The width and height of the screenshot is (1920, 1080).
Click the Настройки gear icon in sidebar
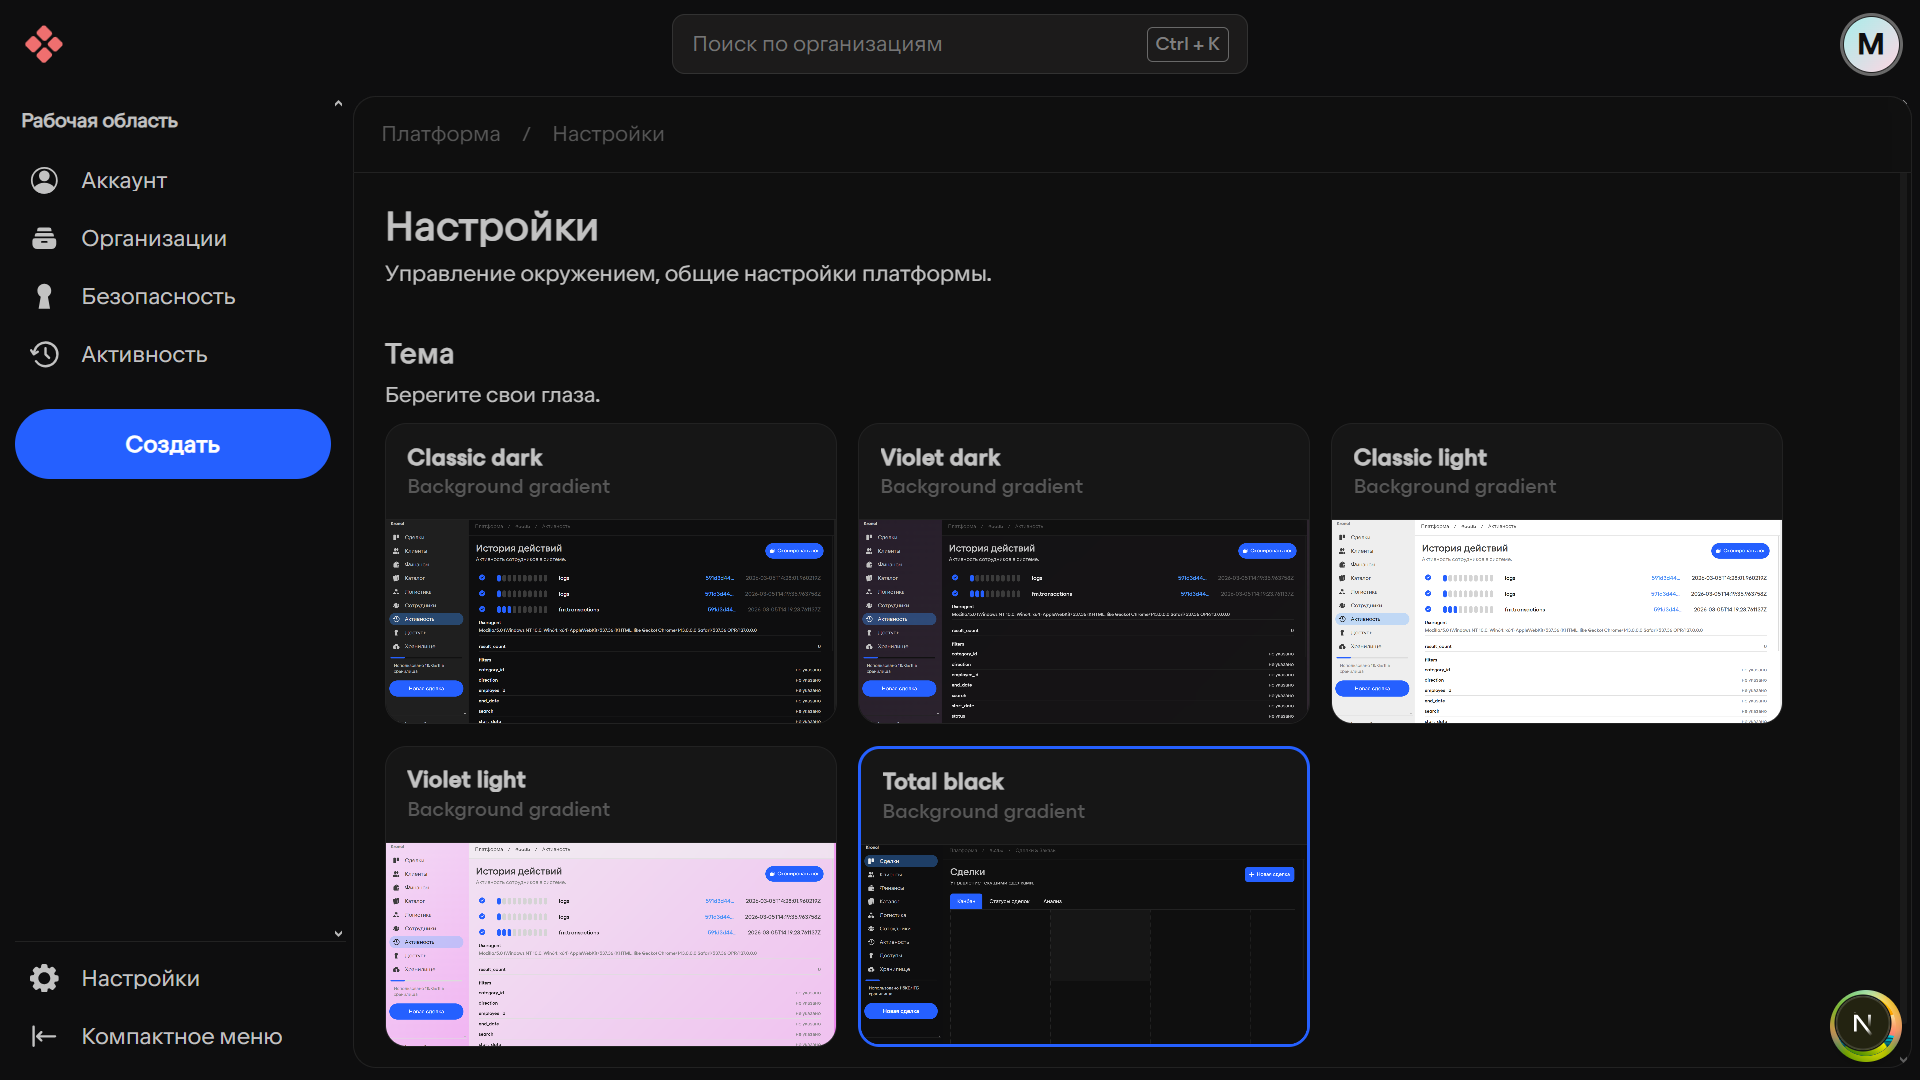click(x=44, y=978)
